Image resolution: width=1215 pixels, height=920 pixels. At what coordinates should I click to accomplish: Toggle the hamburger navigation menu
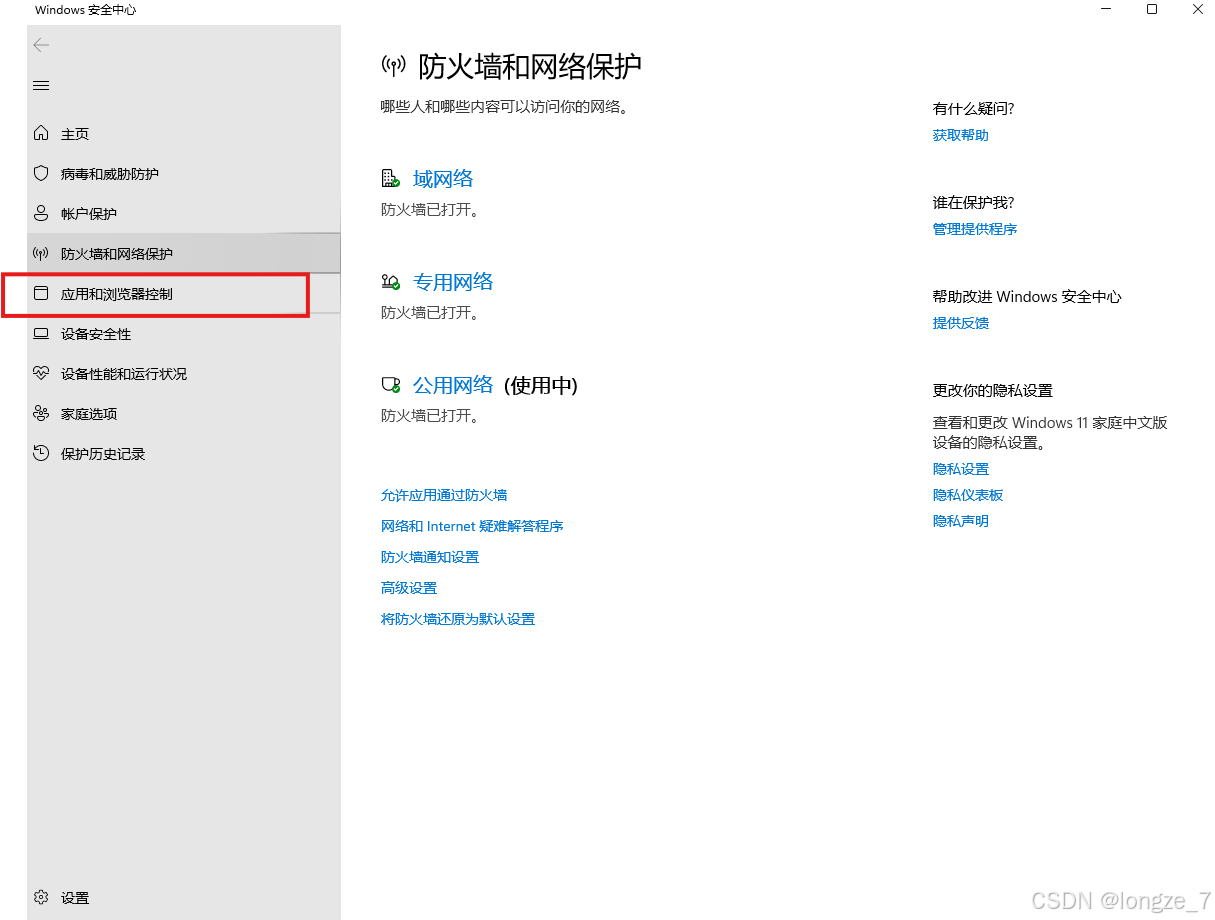click(41, 86)
